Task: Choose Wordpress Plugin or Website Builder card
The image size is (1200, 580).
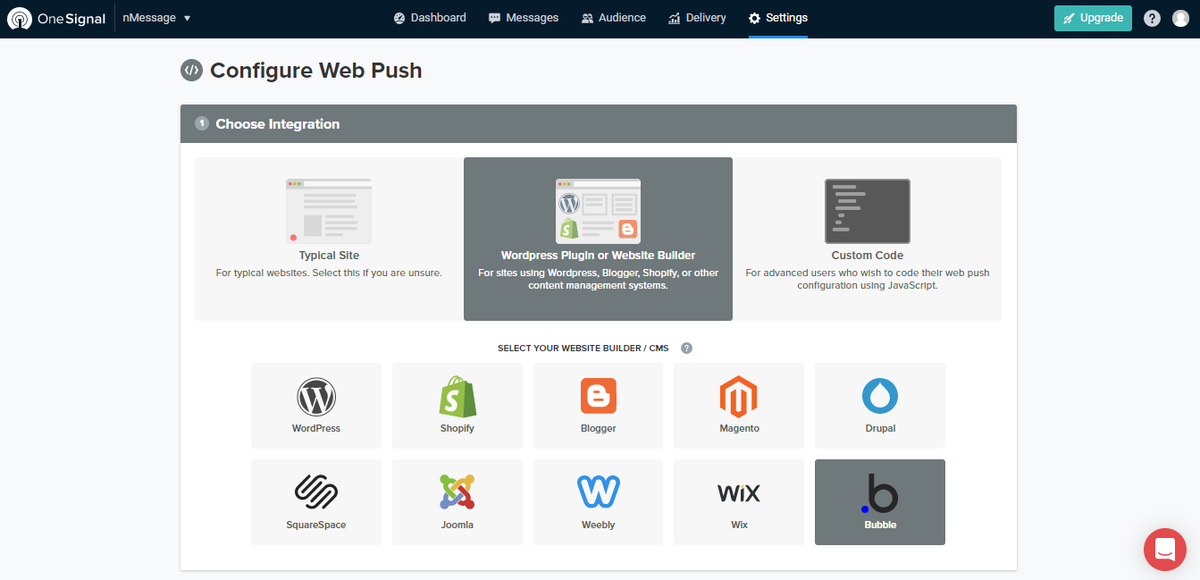Action: [598, 239]
